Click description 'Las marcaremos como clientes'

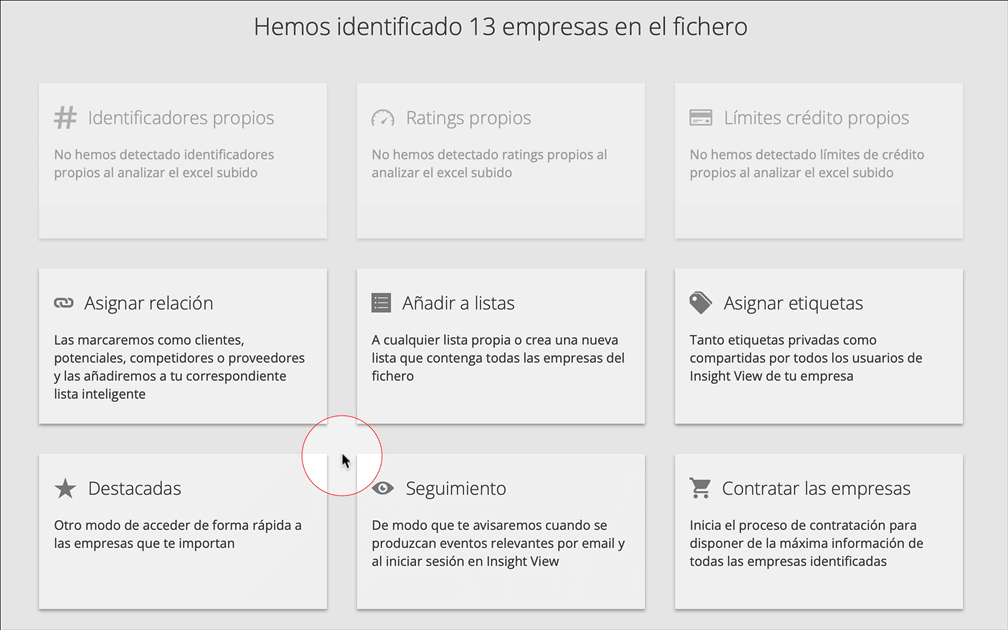179,367
